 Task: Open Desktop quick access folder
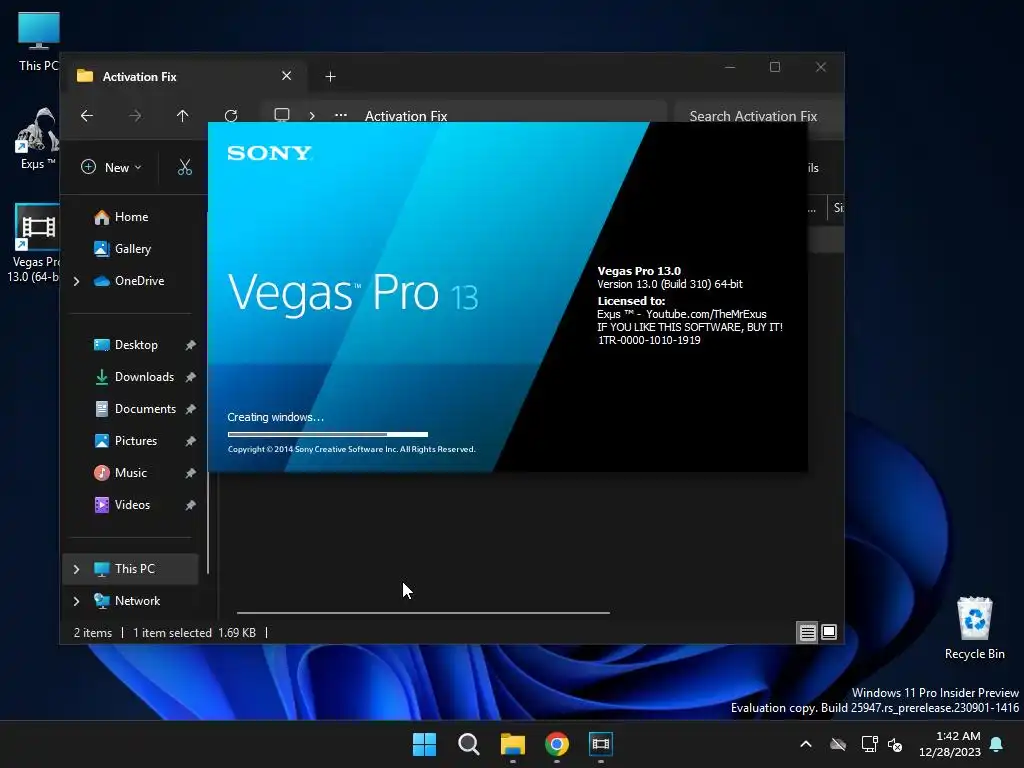click(x=136, y=345)
